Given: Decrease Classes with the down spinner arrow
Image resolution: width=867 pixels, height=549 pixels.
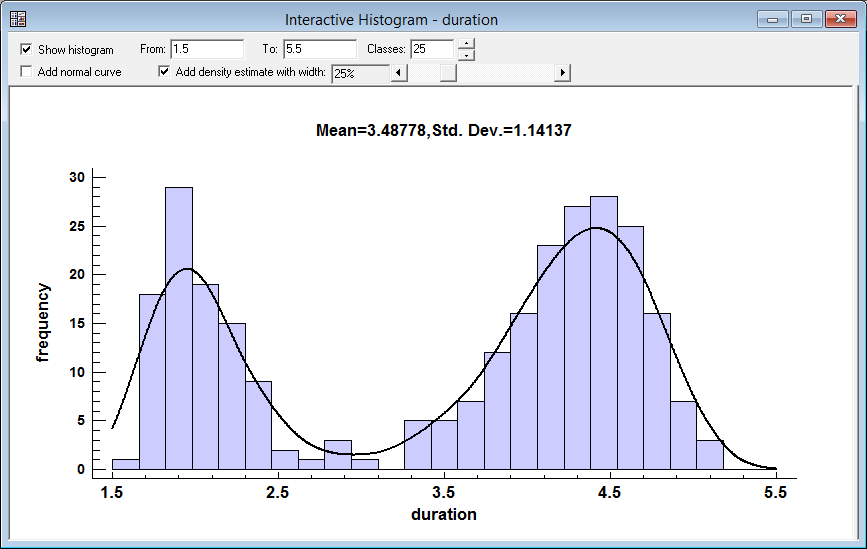Looking at the screenshot, I should click(x=466, y=55).
